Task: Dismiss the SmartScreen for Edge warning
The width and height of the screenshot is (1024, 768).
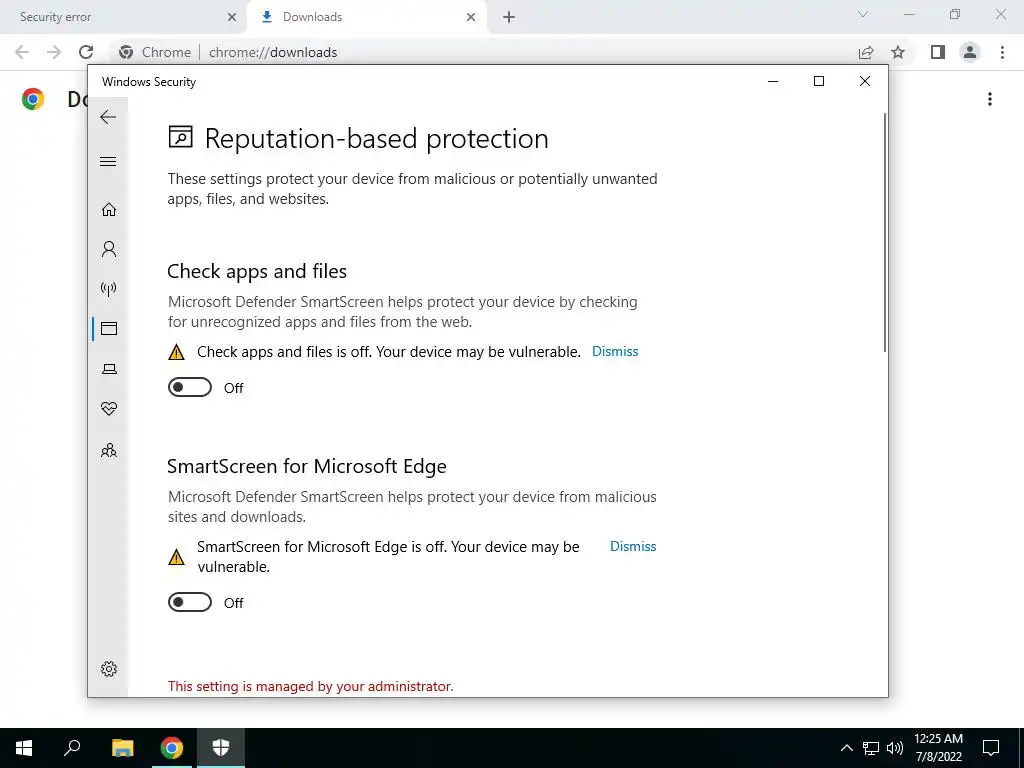Action: 633,547
